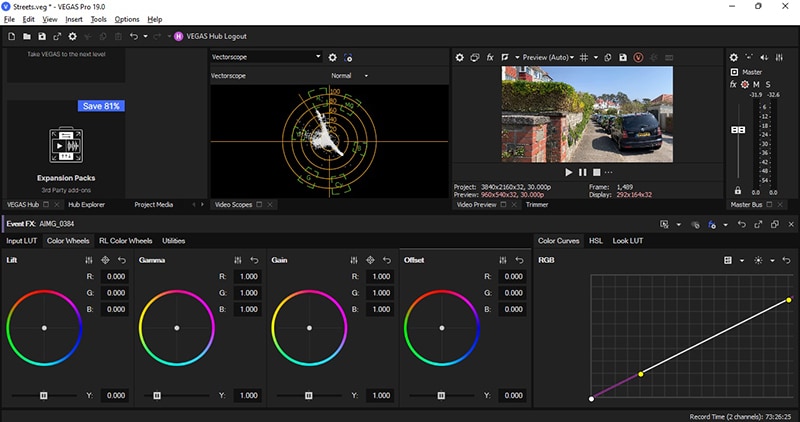The width and height of the screenshot is (800, 422).
Task: Open project properties gear in main toolbar
Action: (72, 37)
